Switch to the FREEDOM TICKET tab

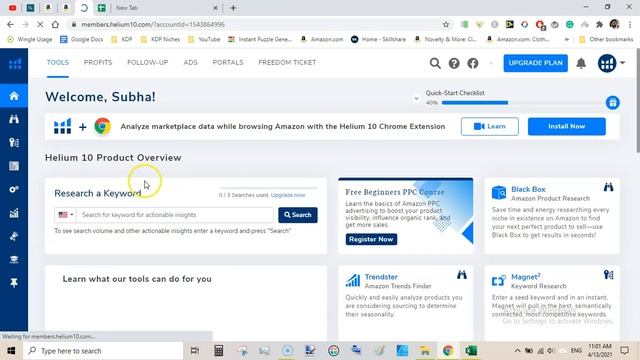pyautogui.click(x=287, y=62)
